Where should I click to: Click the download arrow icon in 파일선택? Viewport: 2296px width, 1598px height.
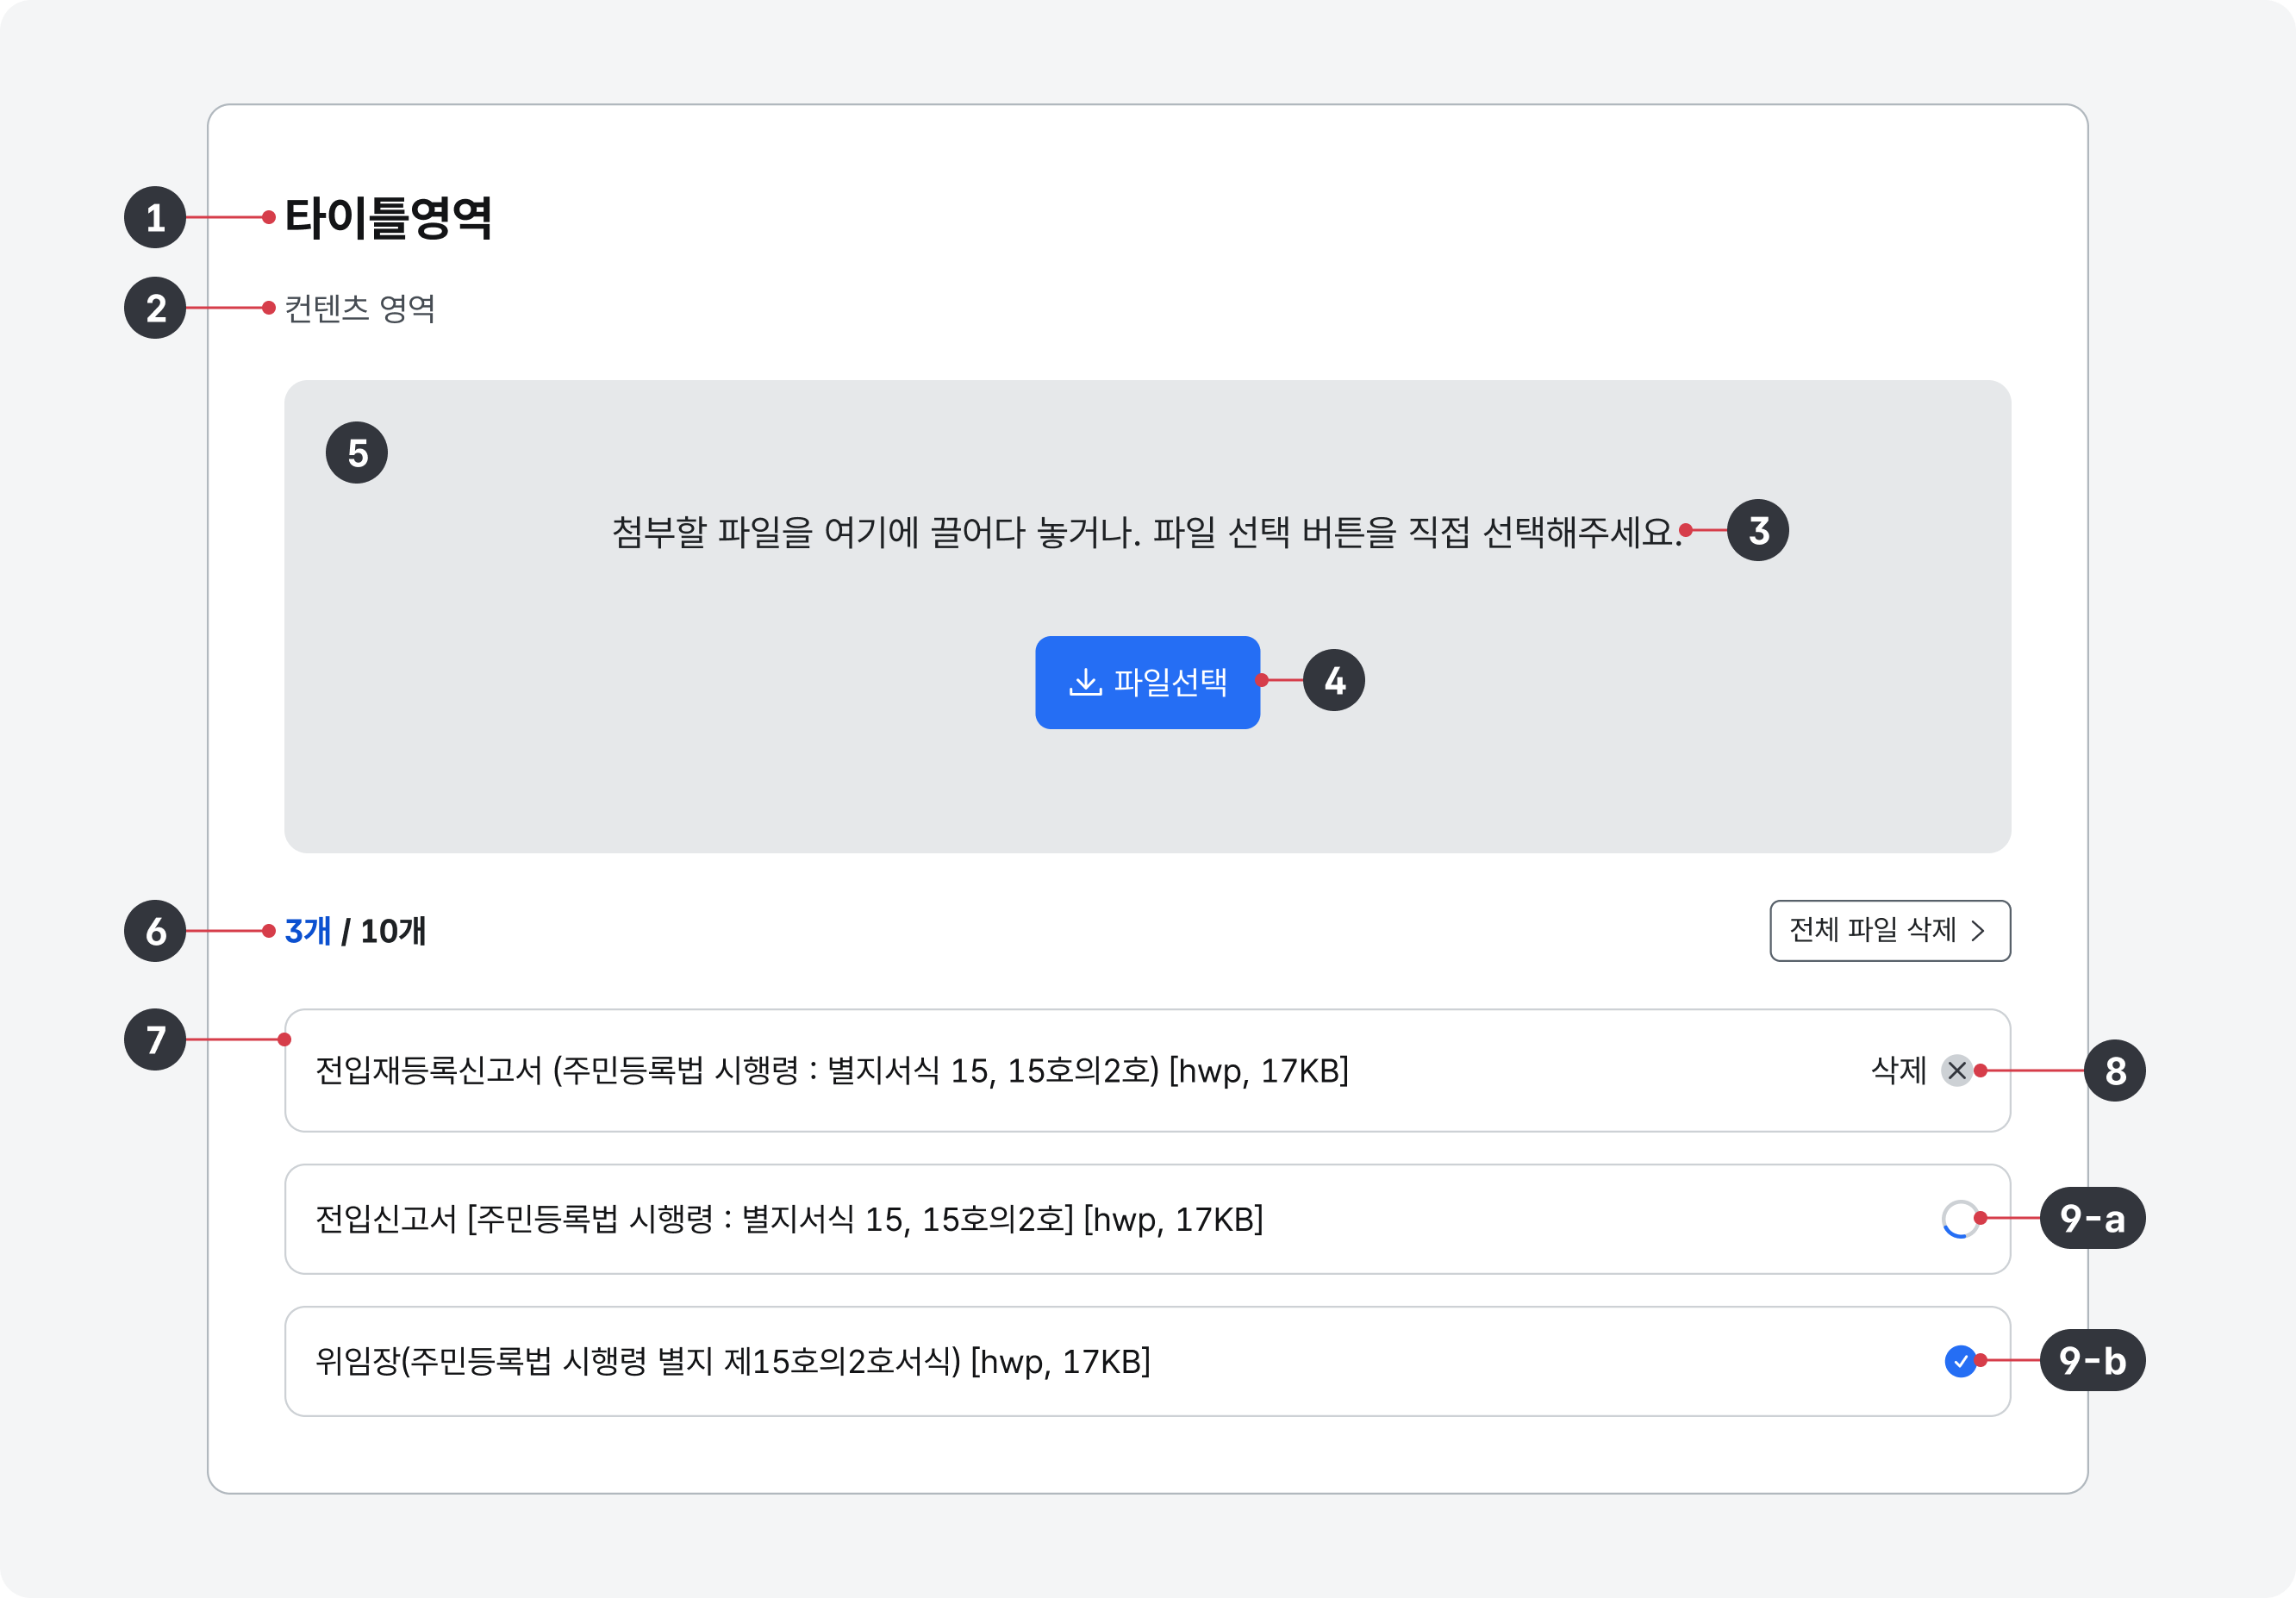point(1085,682)
